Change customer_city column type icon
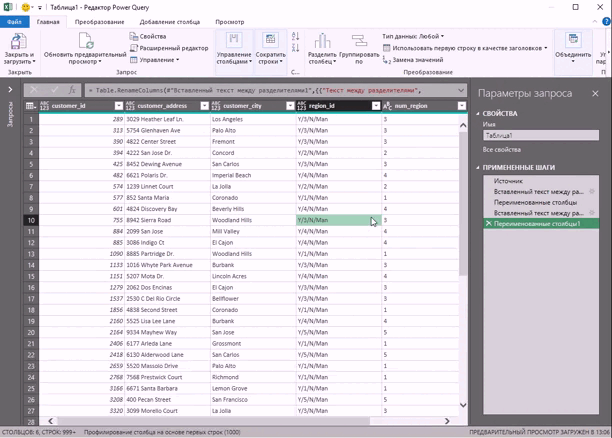The image size is (612, 438). (216, 106)
